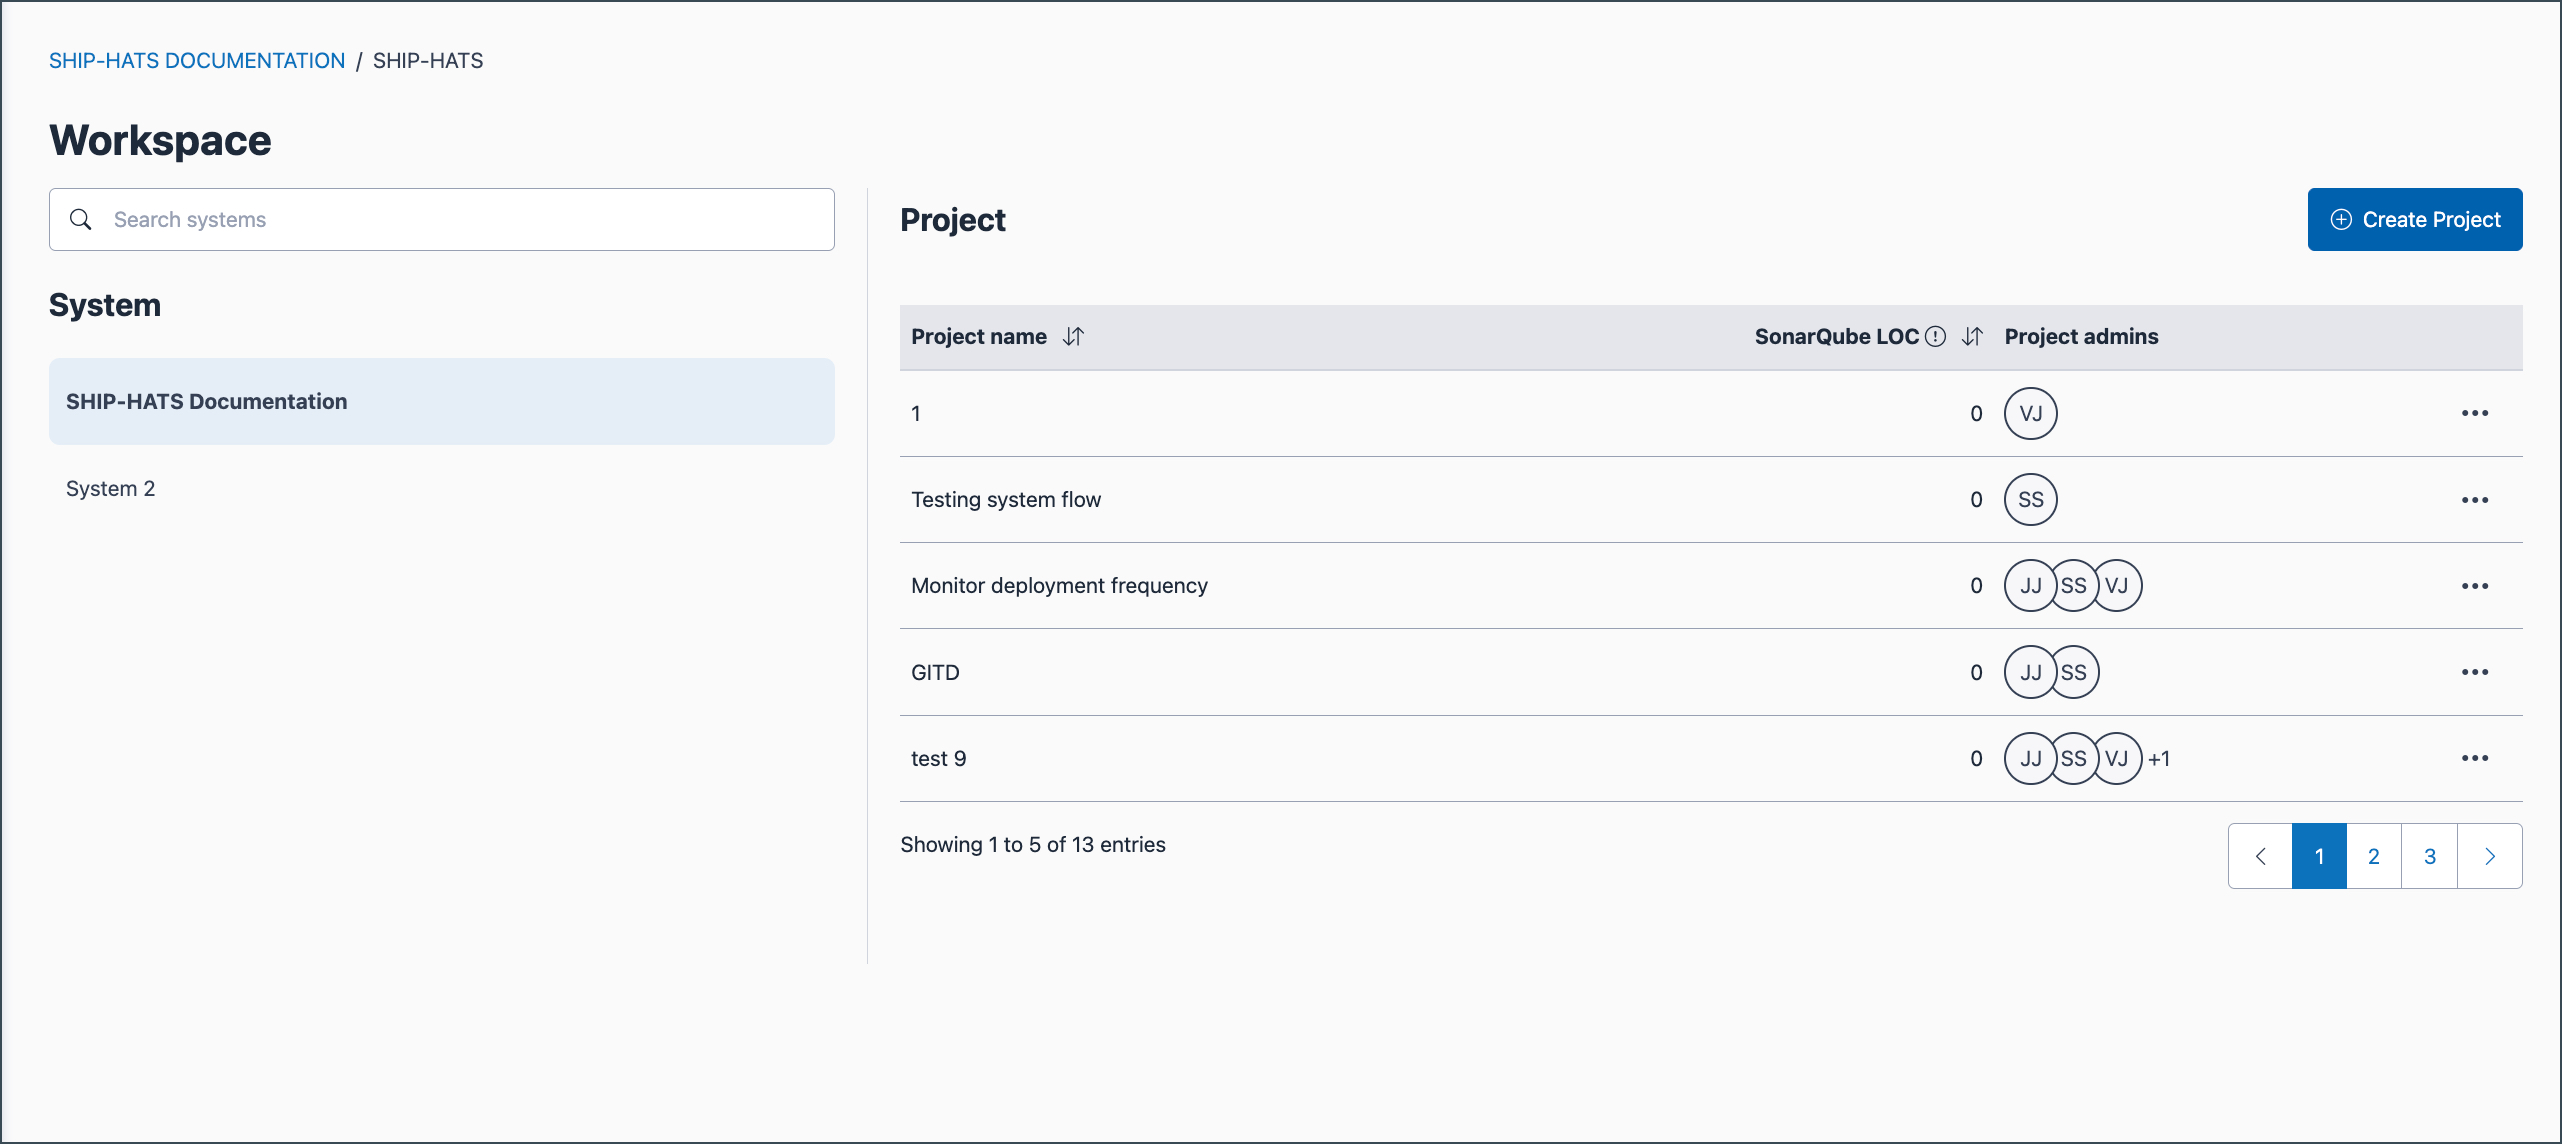Viewport: 2562px width, 1144px height.
Task: Select current page 1 button
Action: pyautogui.click(x=2319, y=856)
